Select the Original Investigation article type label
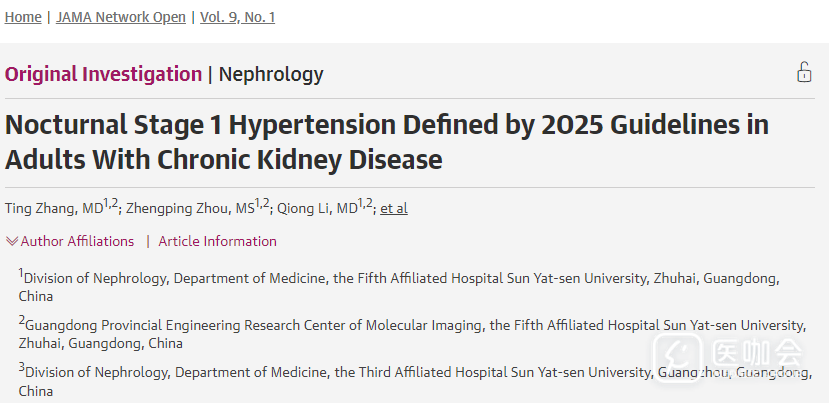The height and width of the screenshot is (403, 829). 103,74
